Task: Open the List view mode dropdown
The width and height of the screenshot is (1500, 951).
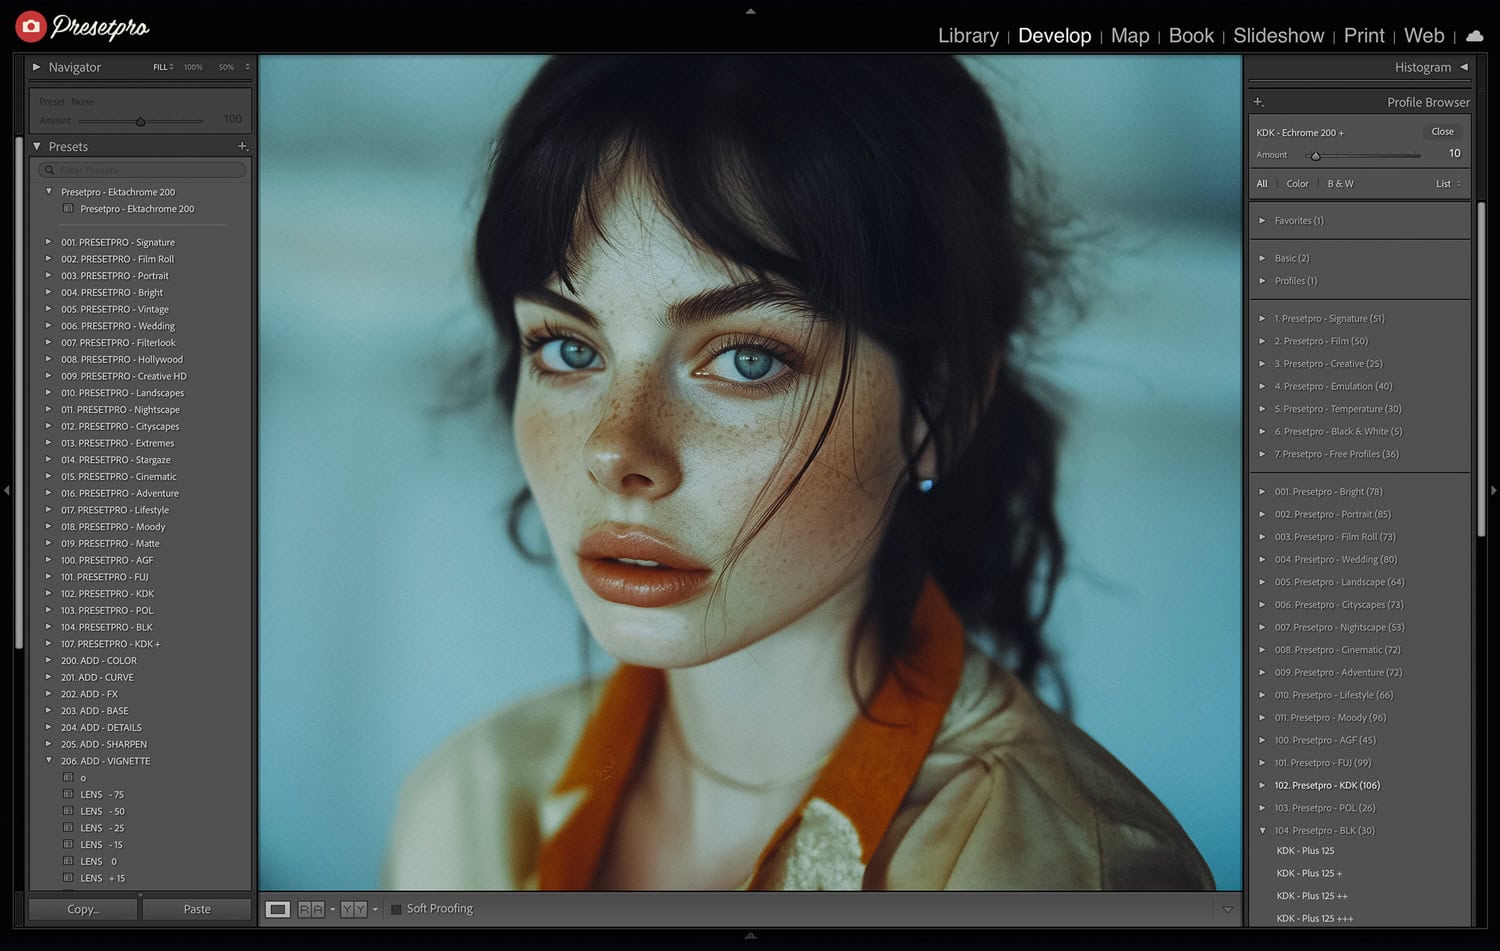Action: point(1448,184)
